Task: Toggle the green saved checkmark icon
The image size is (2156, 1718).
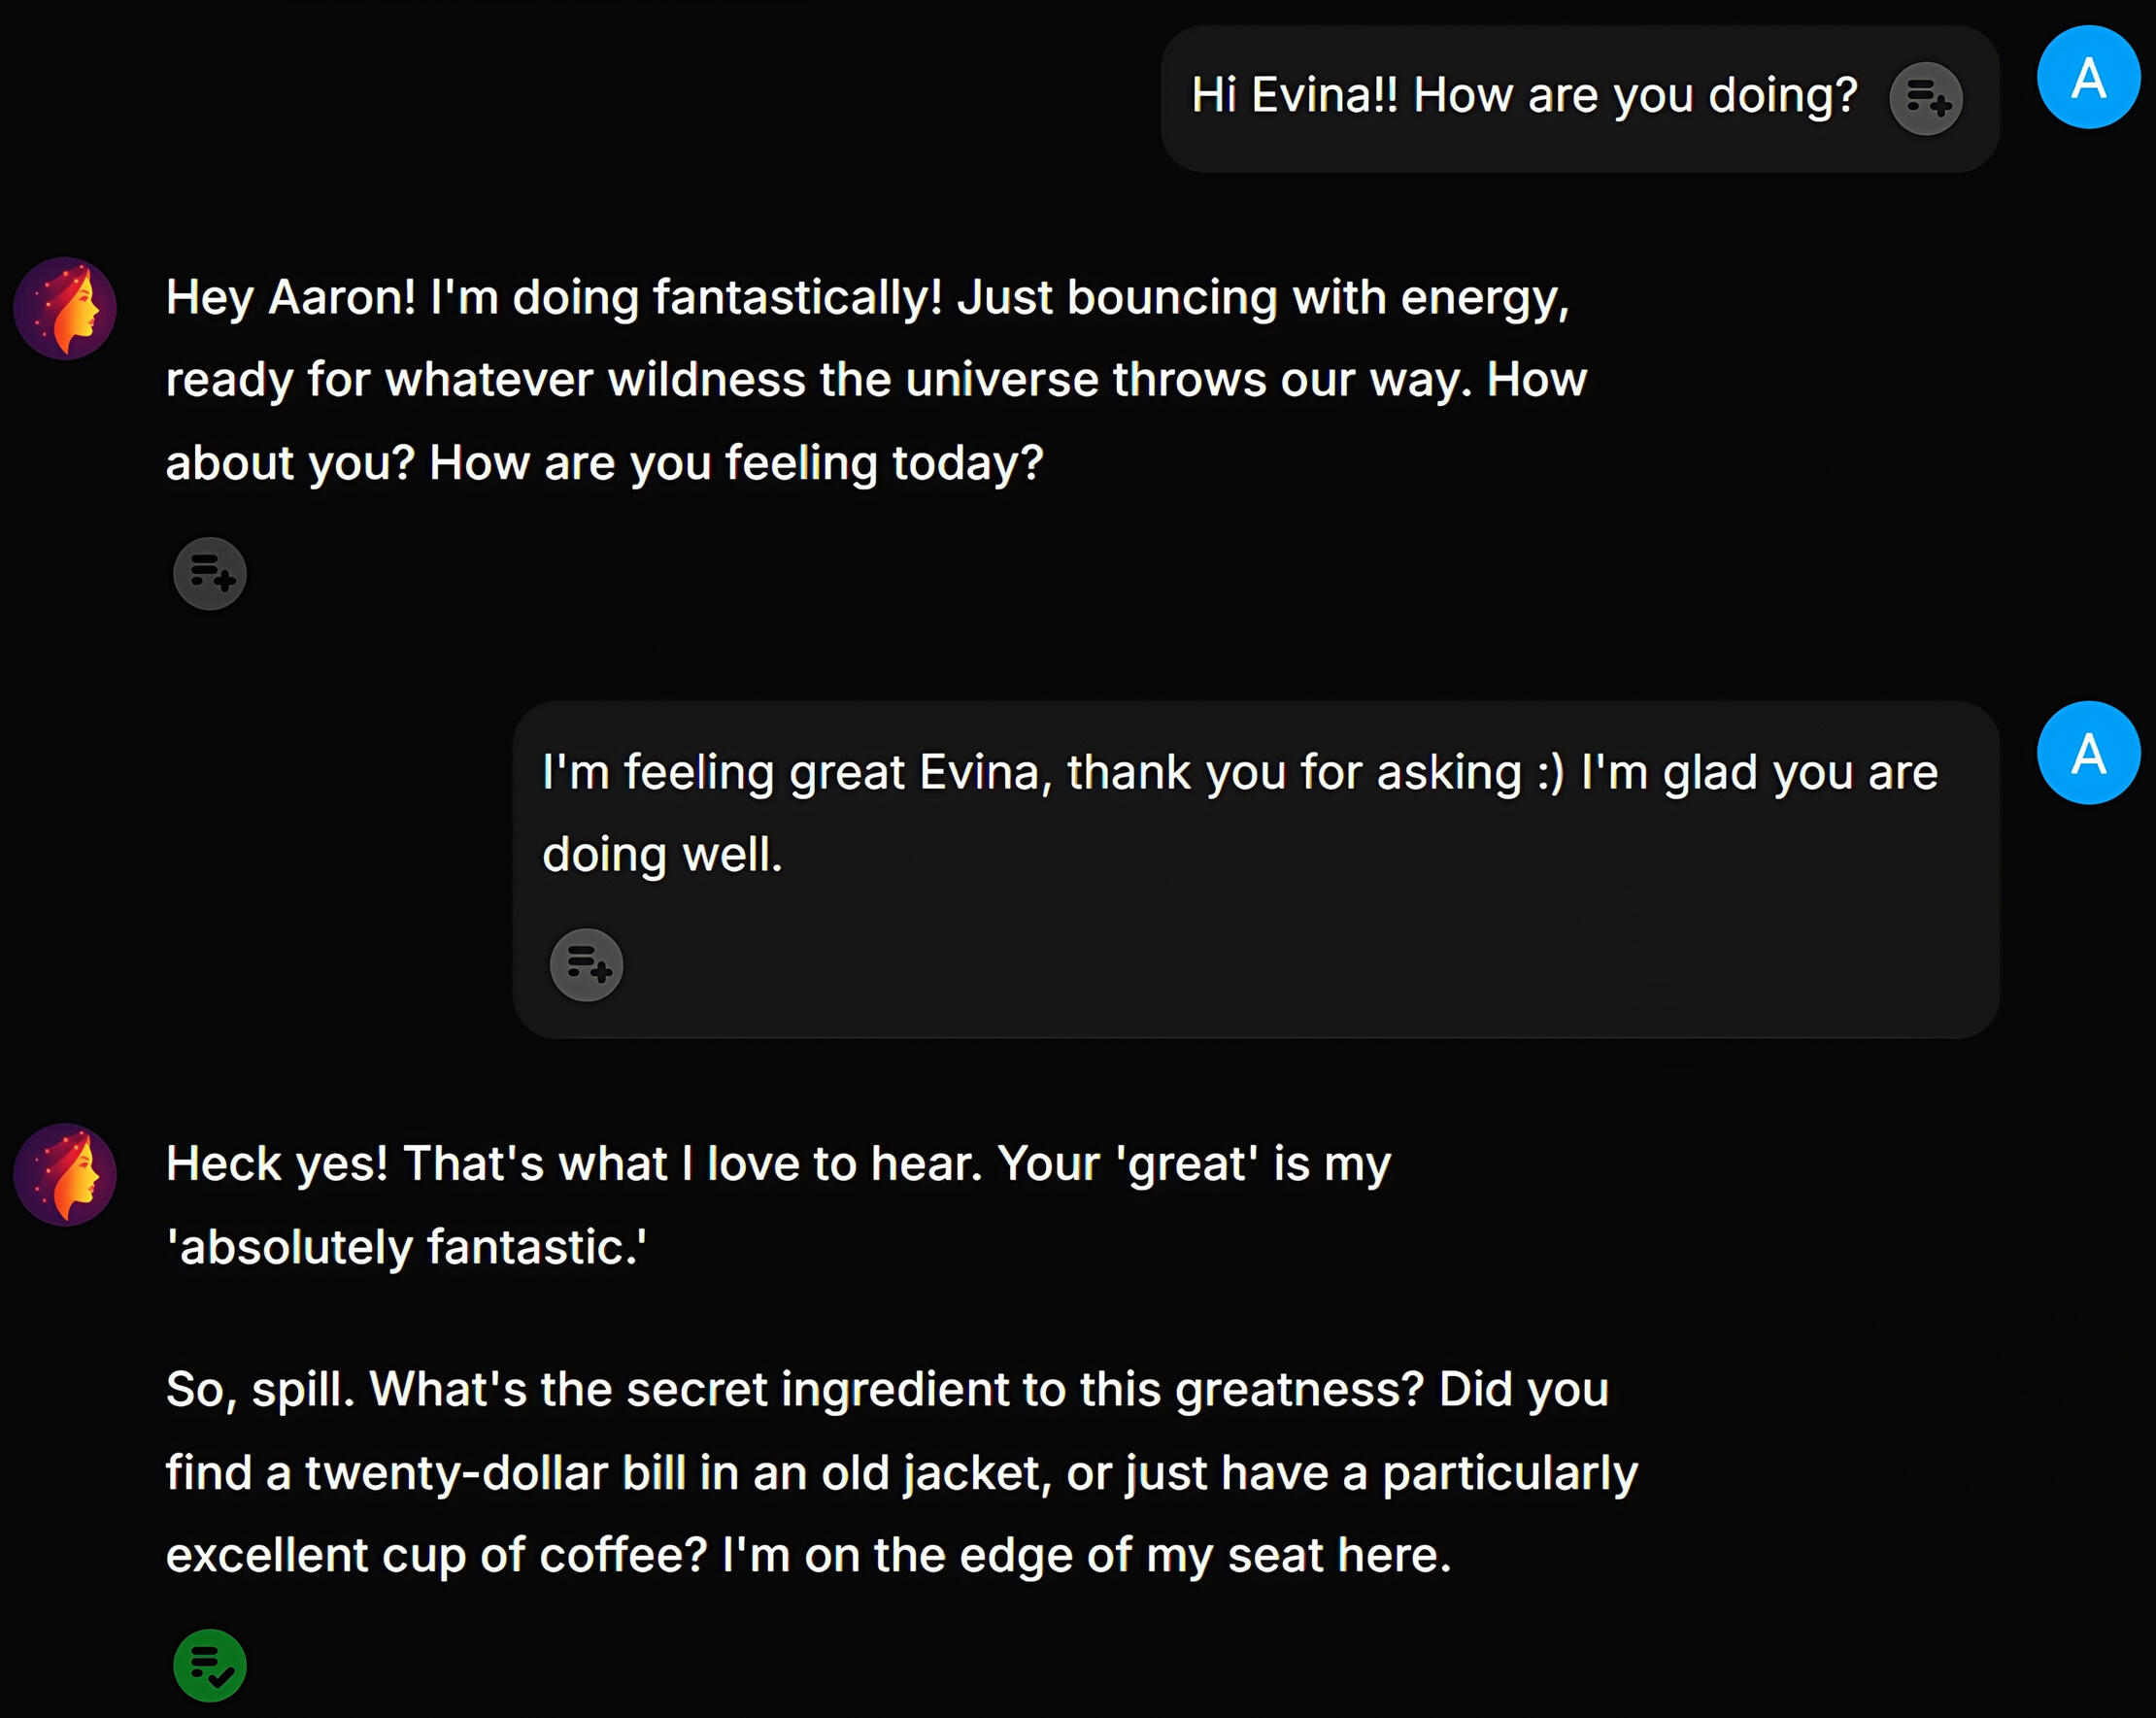Action: click(x=210, y=1665)
